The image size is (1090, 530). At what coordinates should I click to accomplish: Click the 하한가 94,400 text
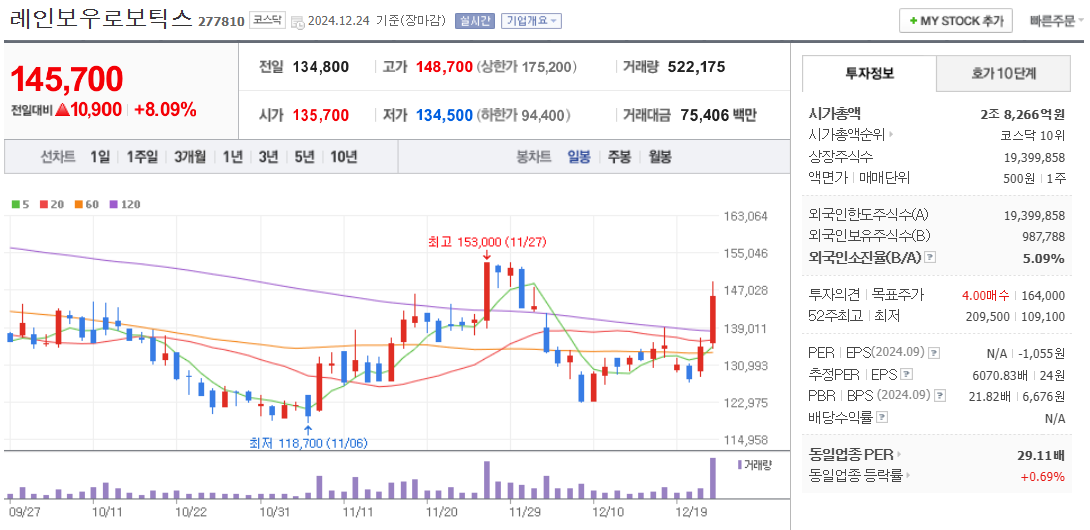[x=523, y=115]
